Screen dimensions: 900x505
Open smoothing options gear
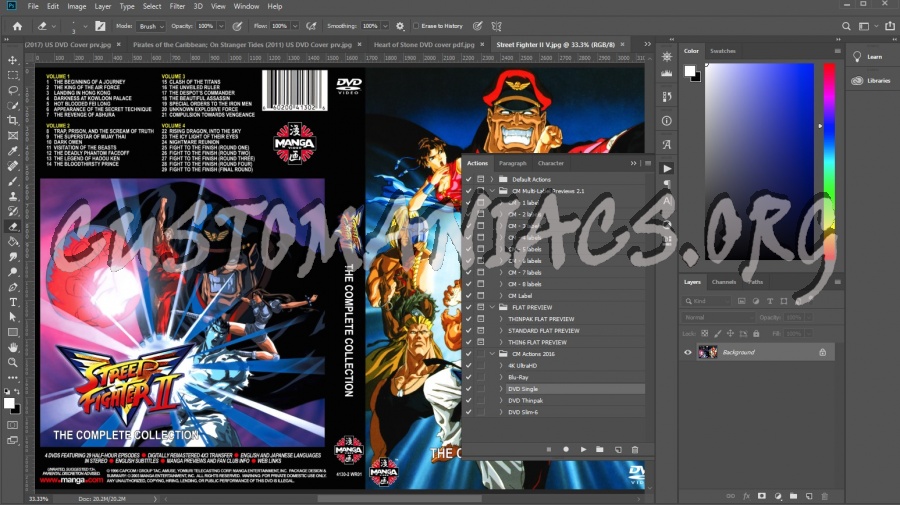coord(400,26)
